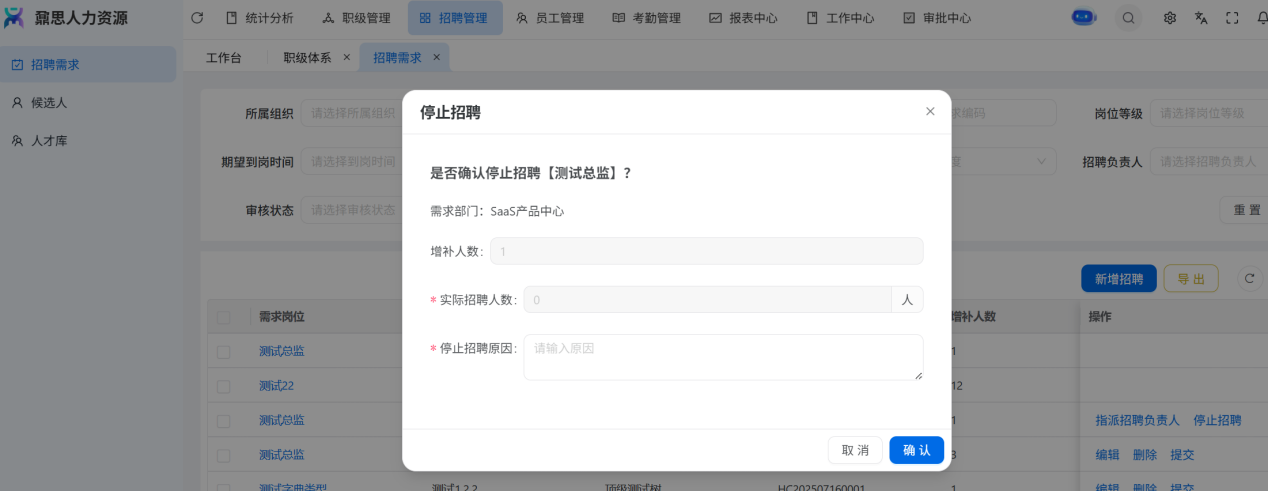The image size is (1268, 491).
Task: Close the 职级体系 tab
Action: tap(347, 57)
